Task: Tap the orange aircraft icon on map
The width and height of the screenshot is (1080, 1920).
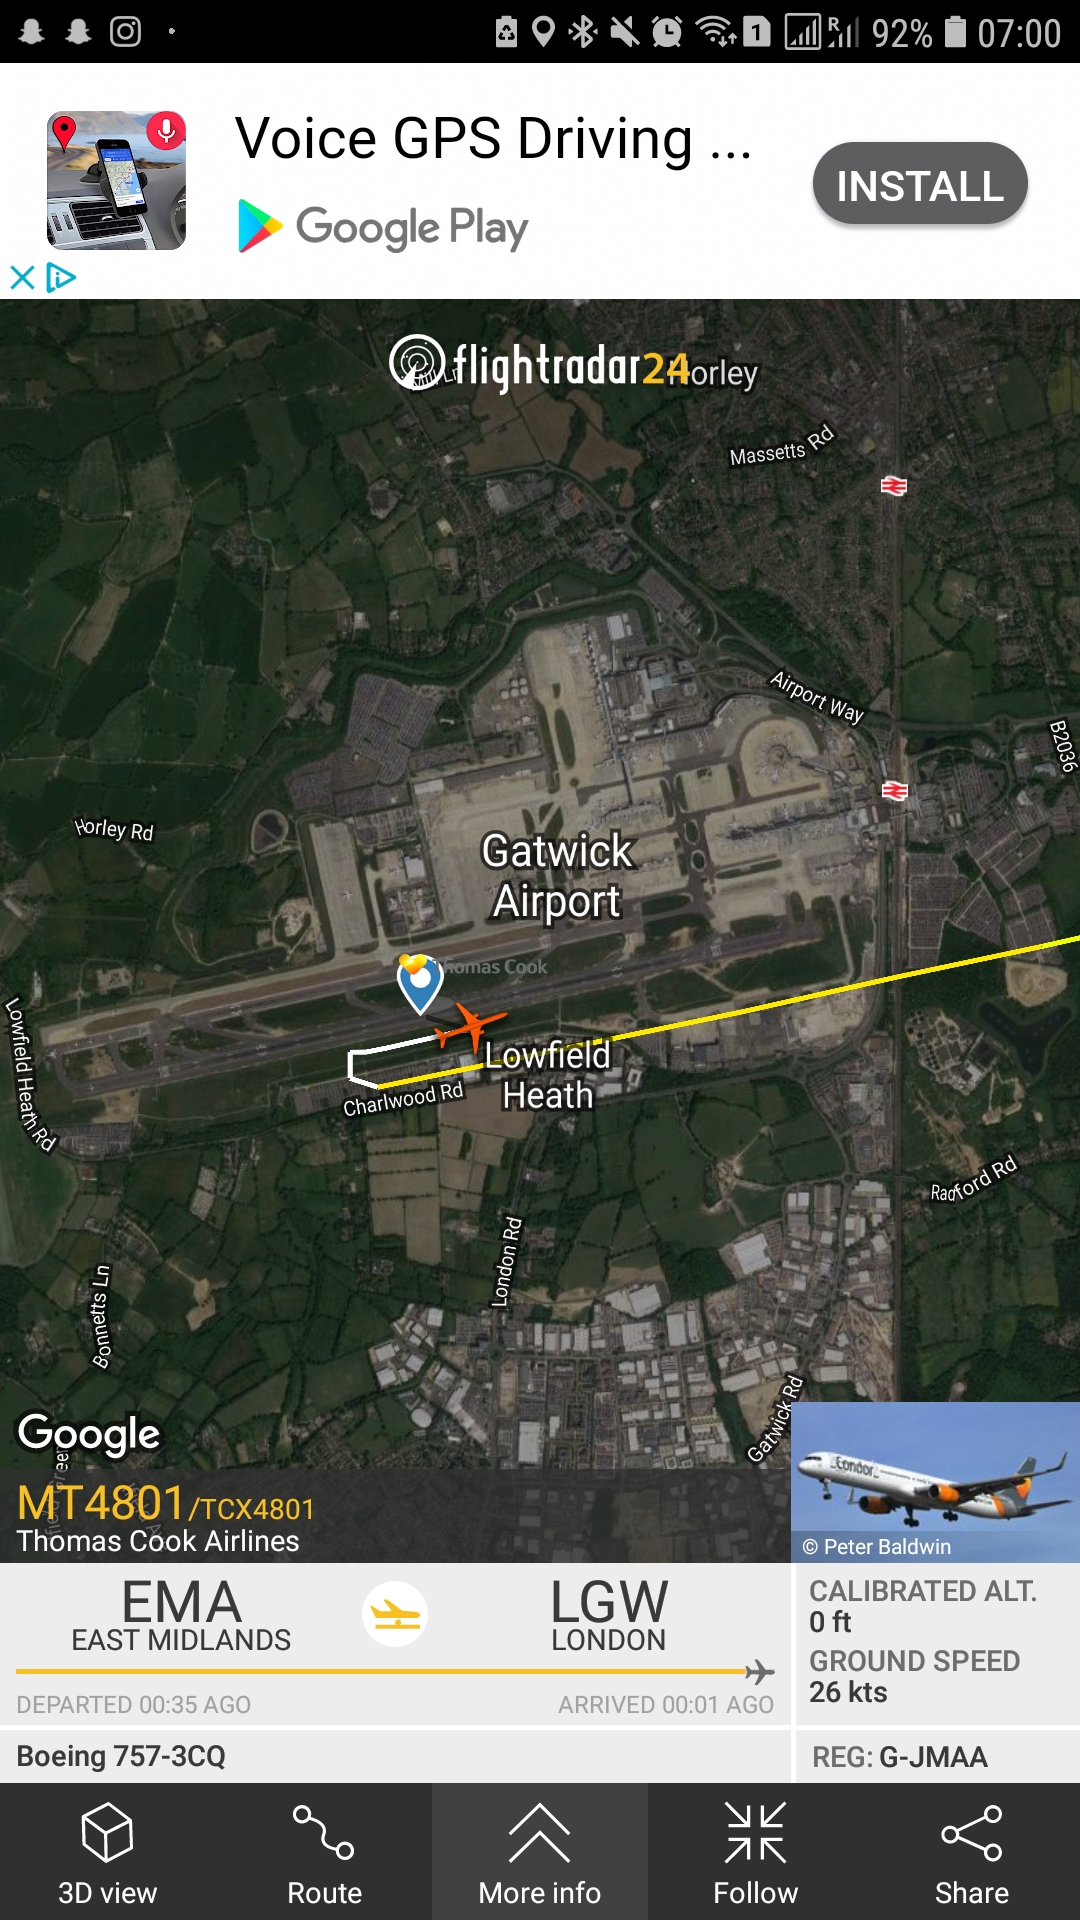Action: coord(468,1027)
